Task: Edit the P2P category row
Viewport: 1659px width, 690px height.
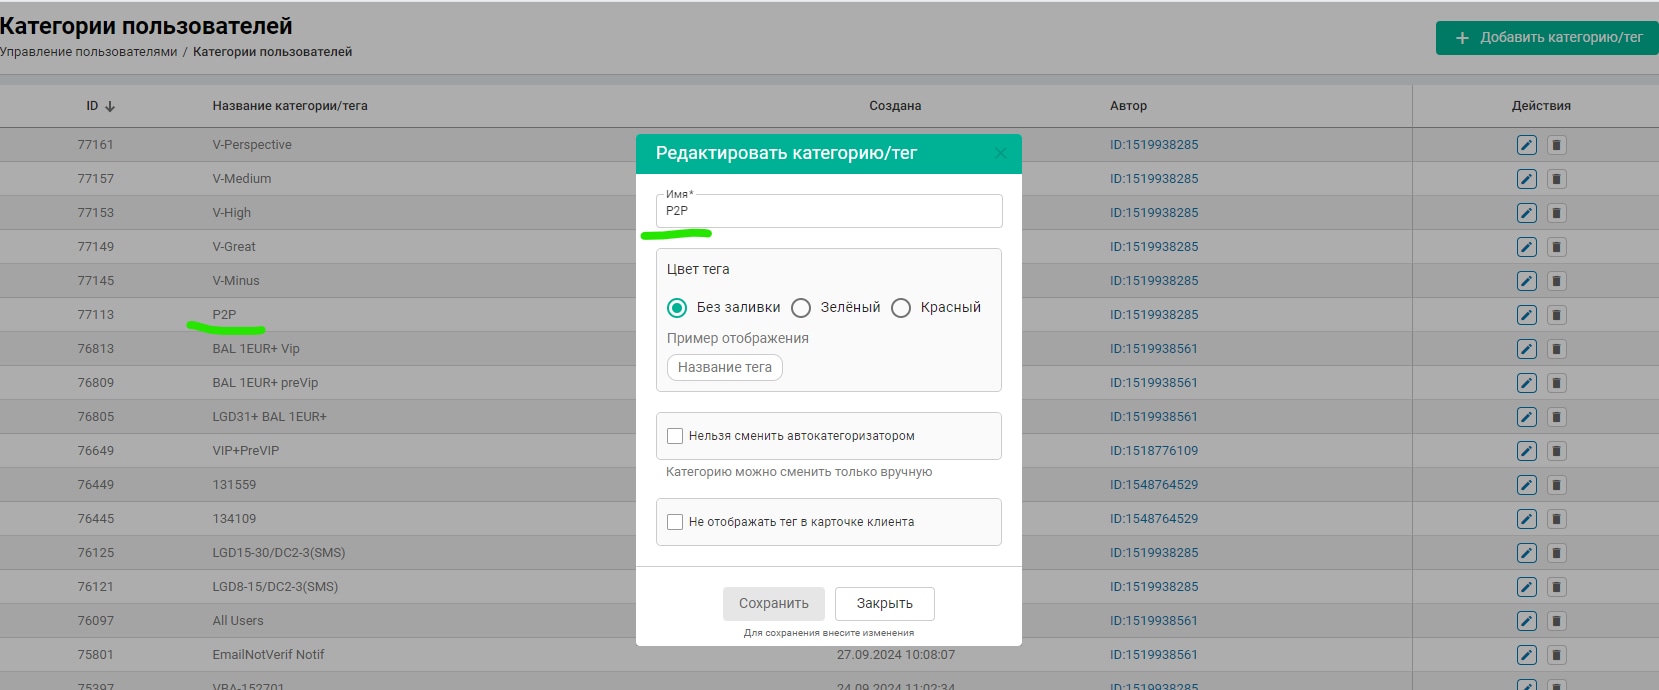Action: pyautogui.click(x=1526, y=315)
